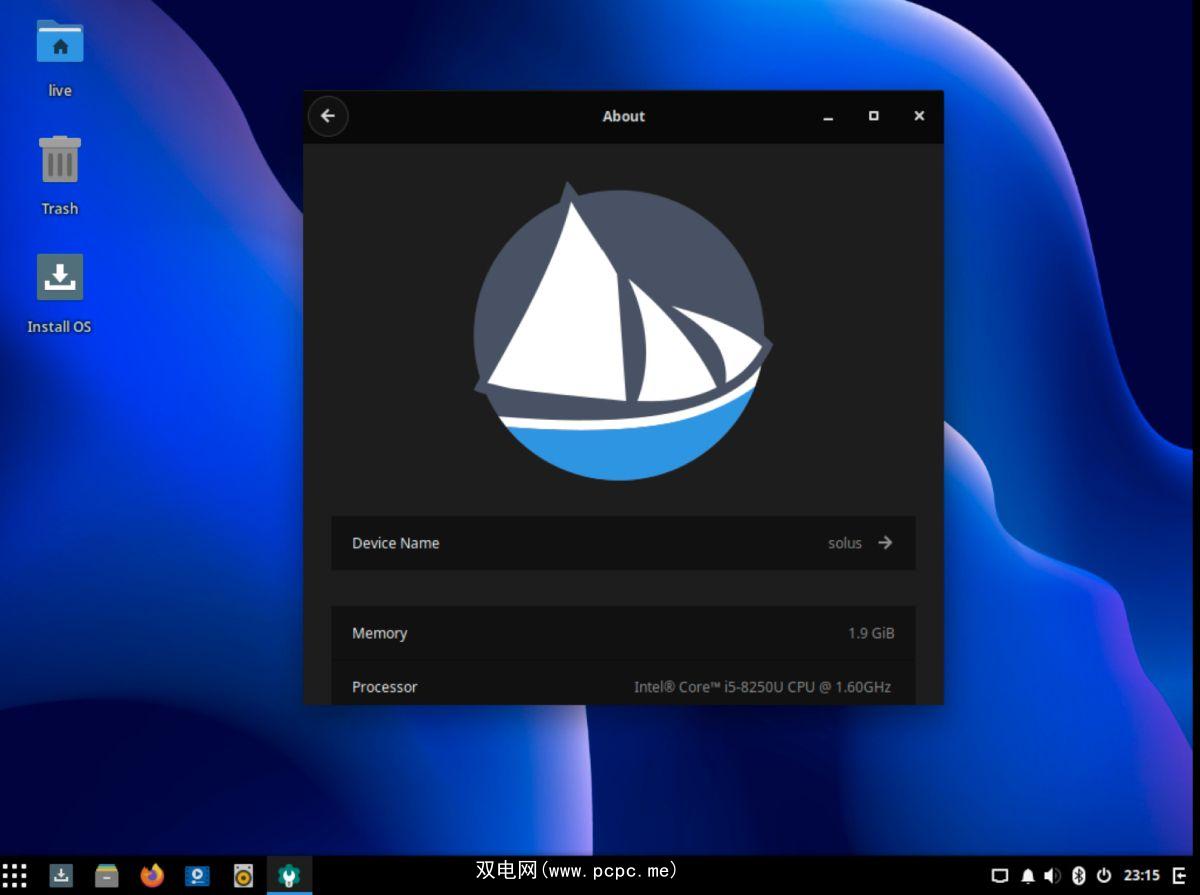Viewport: 1200px width, 895px height.
Task: Maximize the About window
Action: coord(873,116)
